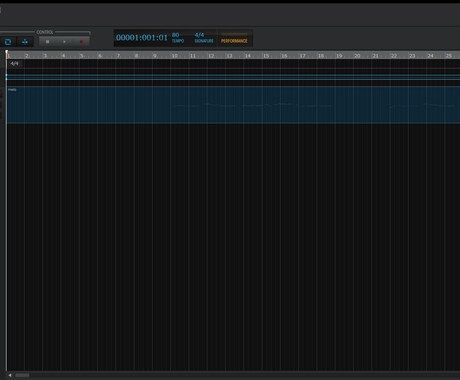
Task: Jump to measure 5 on the ruler
Action: pyautogui.click(x=82, y=56)
